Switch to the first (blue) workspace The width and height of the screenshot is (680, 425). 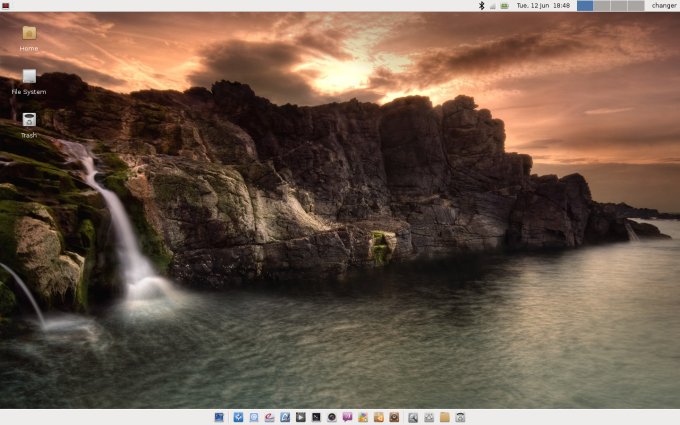(585, 6)
